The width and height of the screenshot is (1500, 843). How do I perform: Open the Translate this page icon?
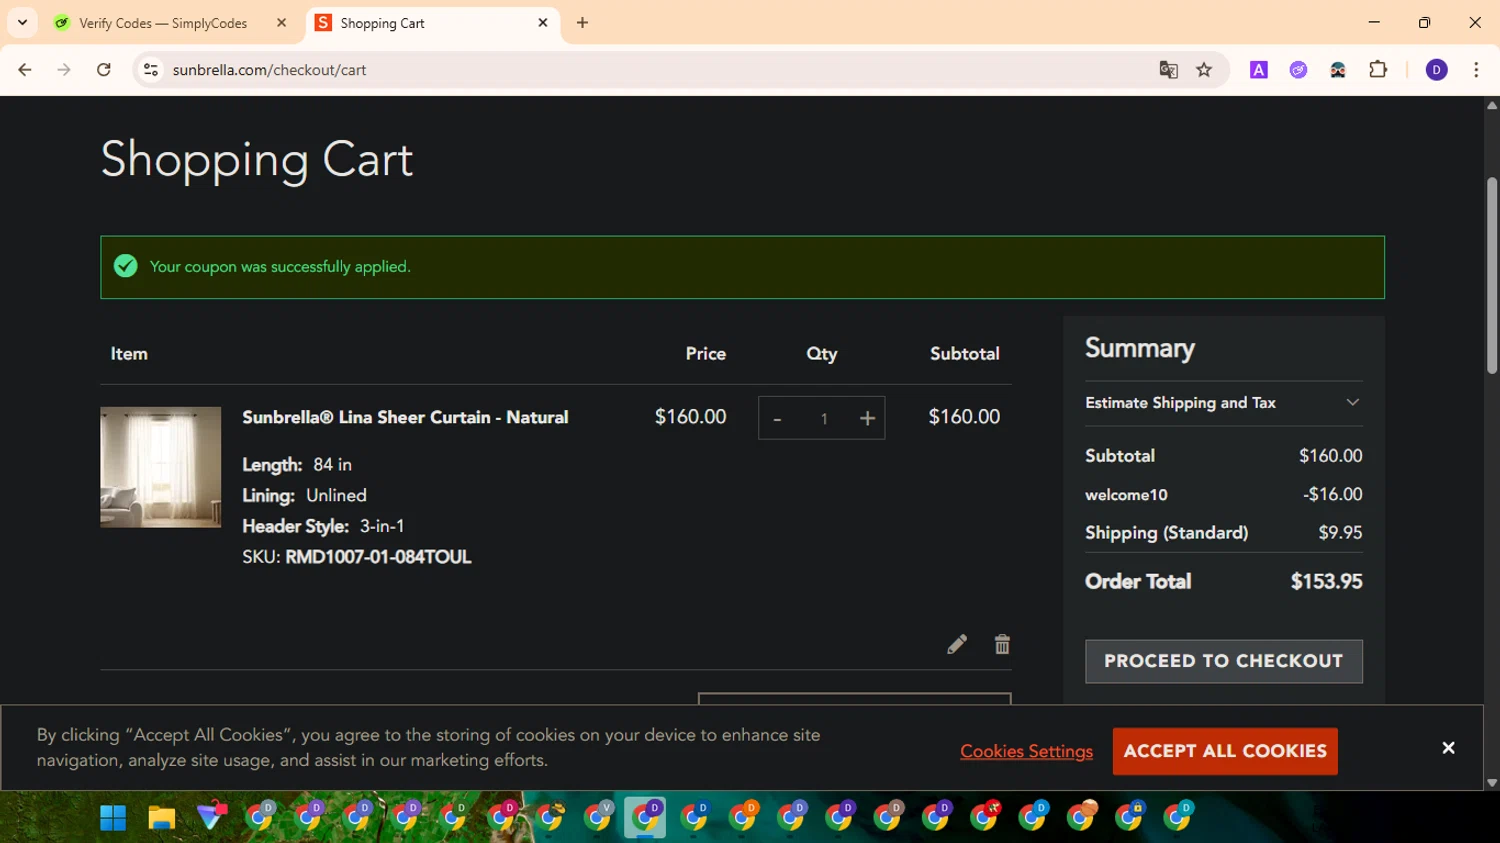pyautogui.click(x=1168, y=70)
